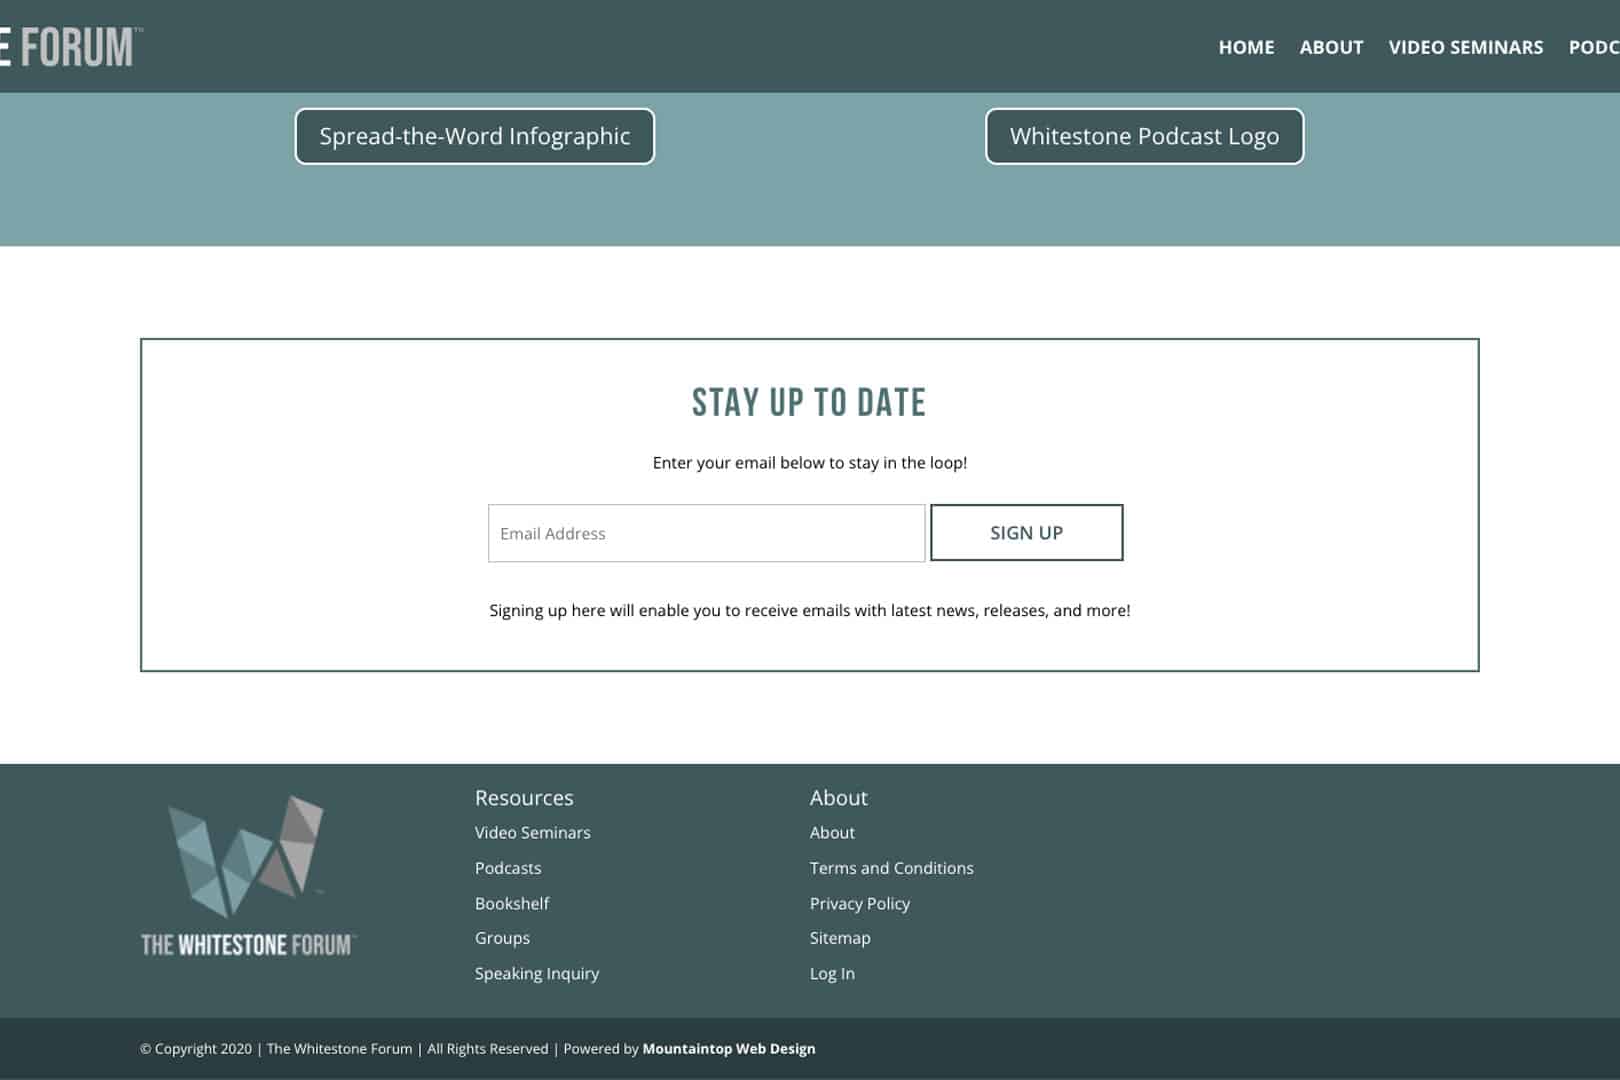Open Video Seminars footer link

[532, 832]
